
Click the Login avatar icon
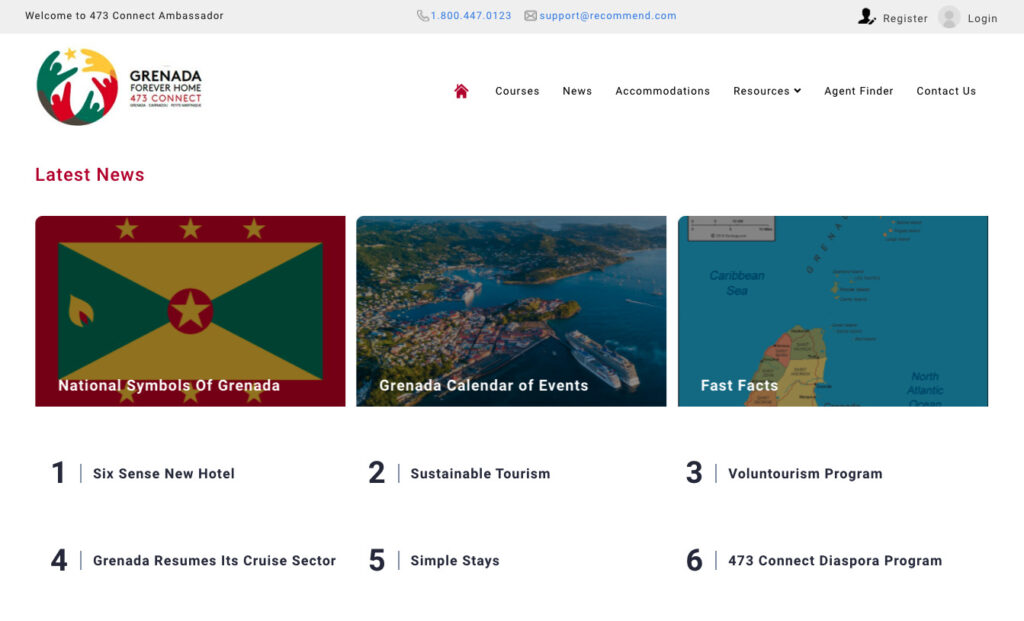949,17
